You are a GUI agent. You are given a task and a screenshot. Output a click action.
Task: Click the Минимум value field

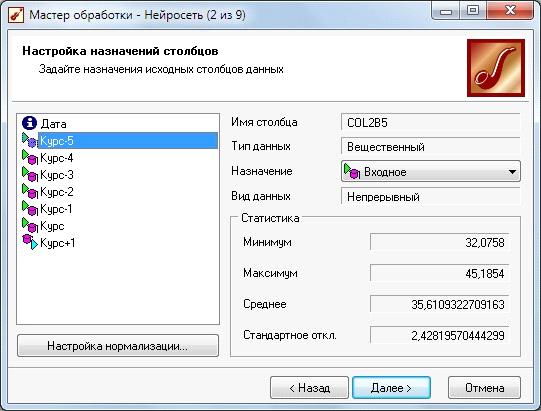point(439,242)
